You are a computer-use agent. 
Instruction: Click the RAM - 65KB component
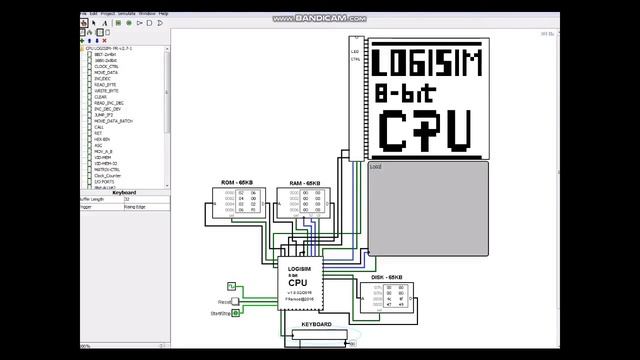coord(303,203)
